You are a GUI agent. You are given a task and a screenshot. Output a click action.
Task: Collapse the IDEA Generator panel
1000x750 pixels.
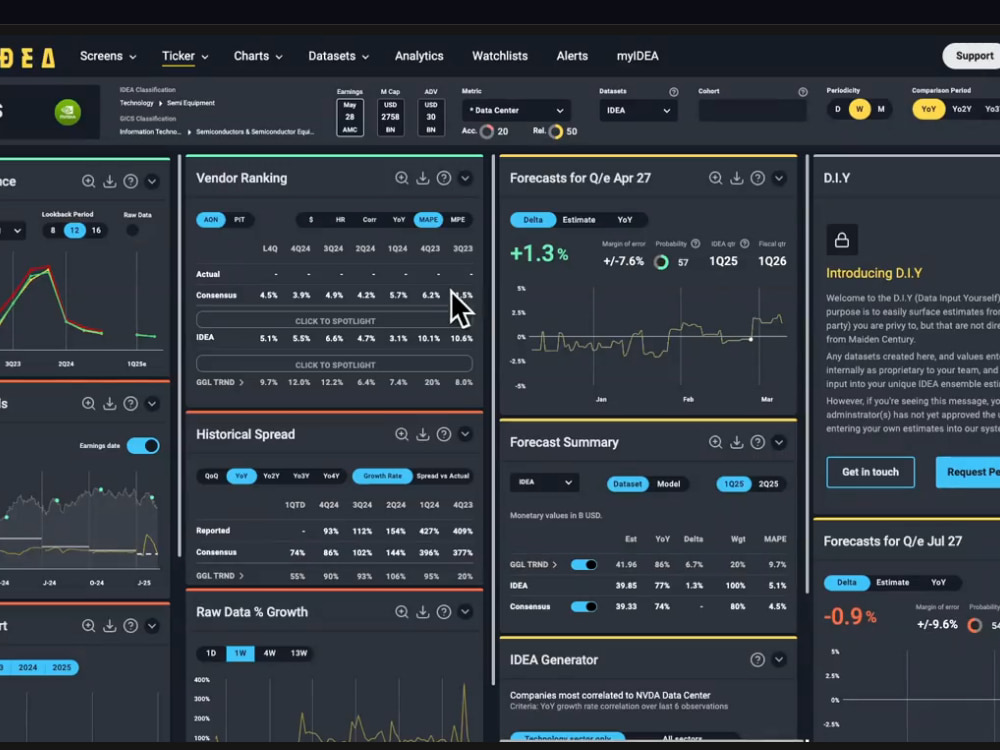click(779, 659)
